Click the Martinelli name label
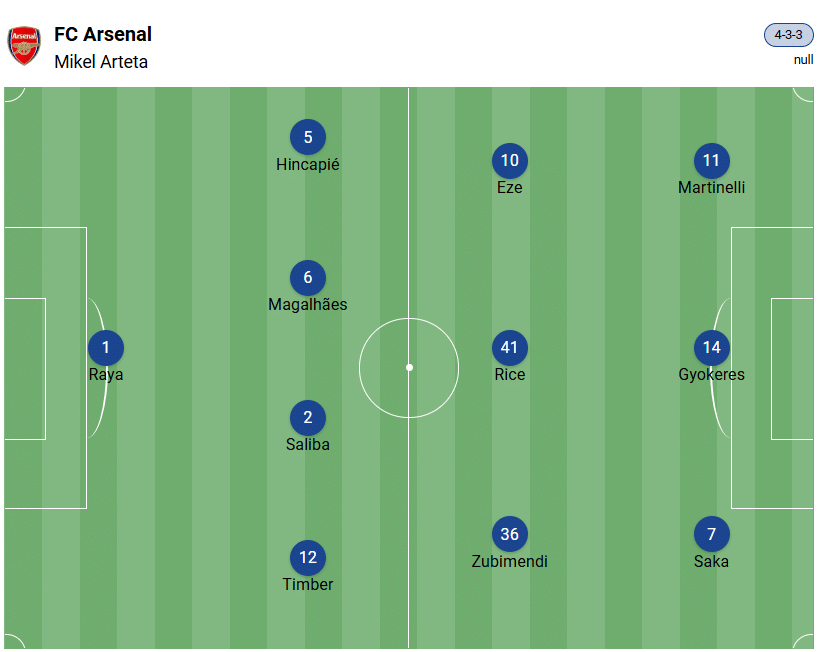Screen dimensions: 818x652 (711, 188)
